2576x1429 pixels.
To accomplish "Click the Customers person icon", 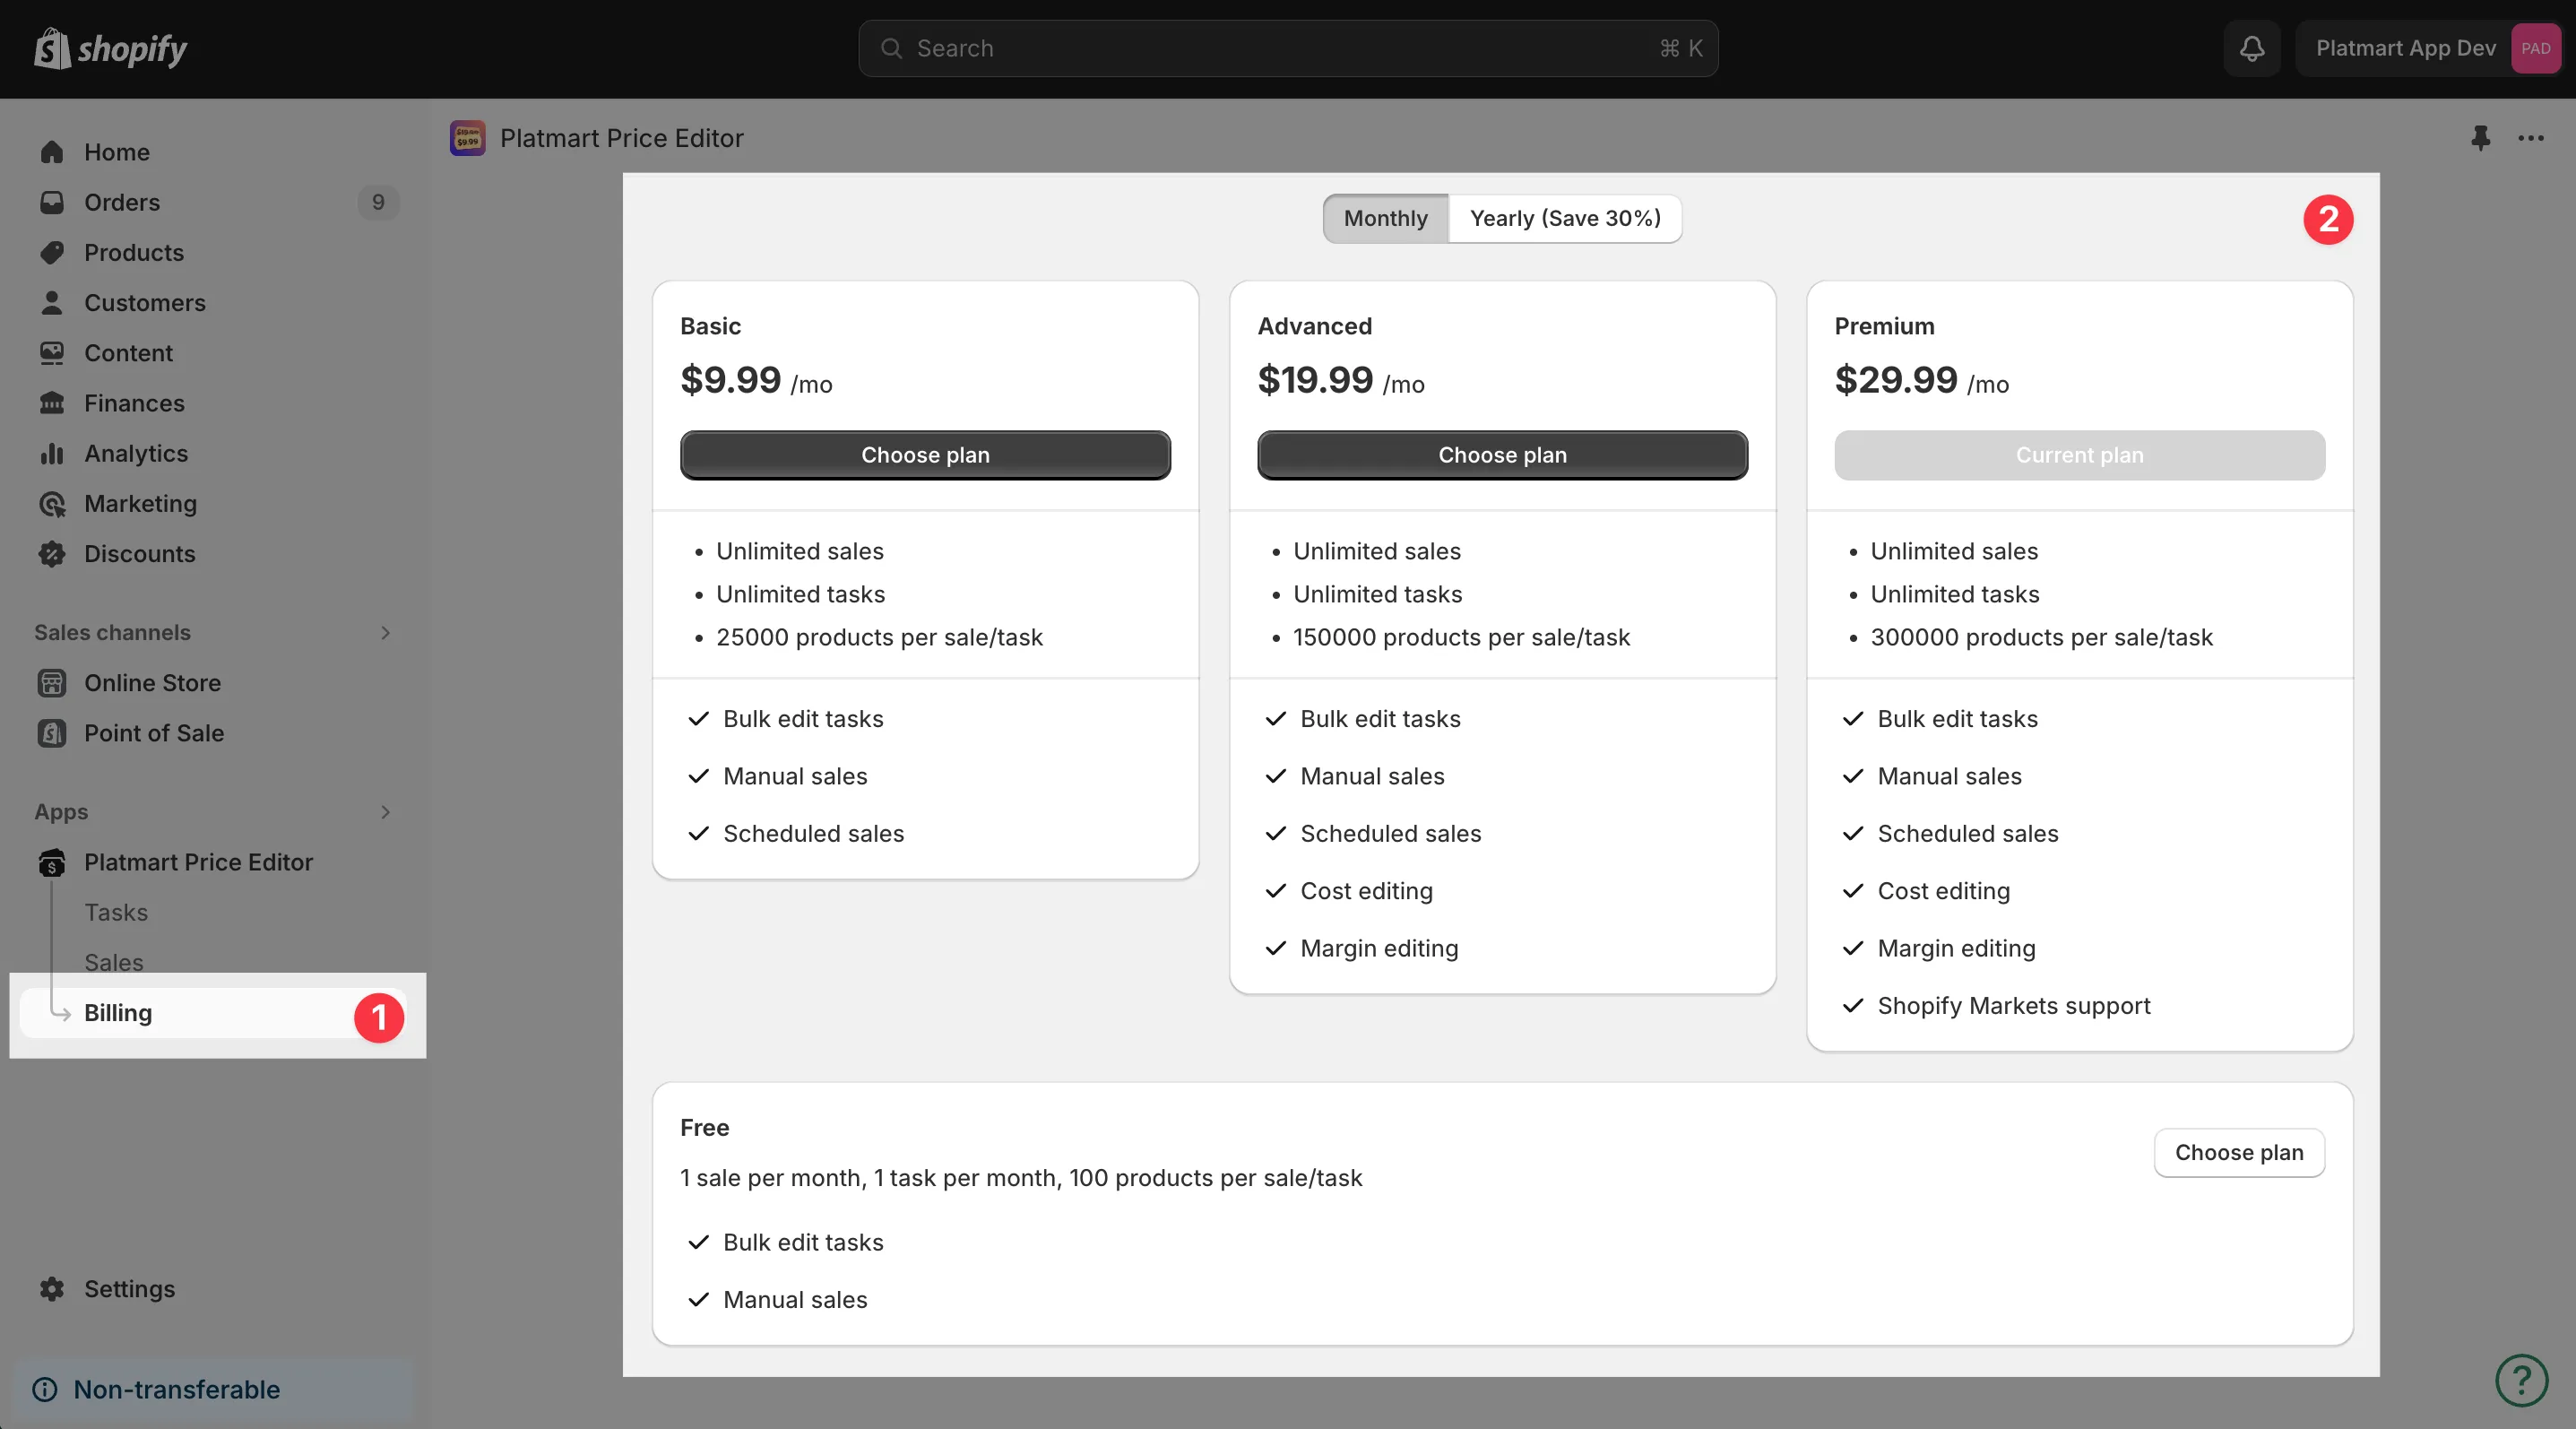I will [x=52, y=302].
